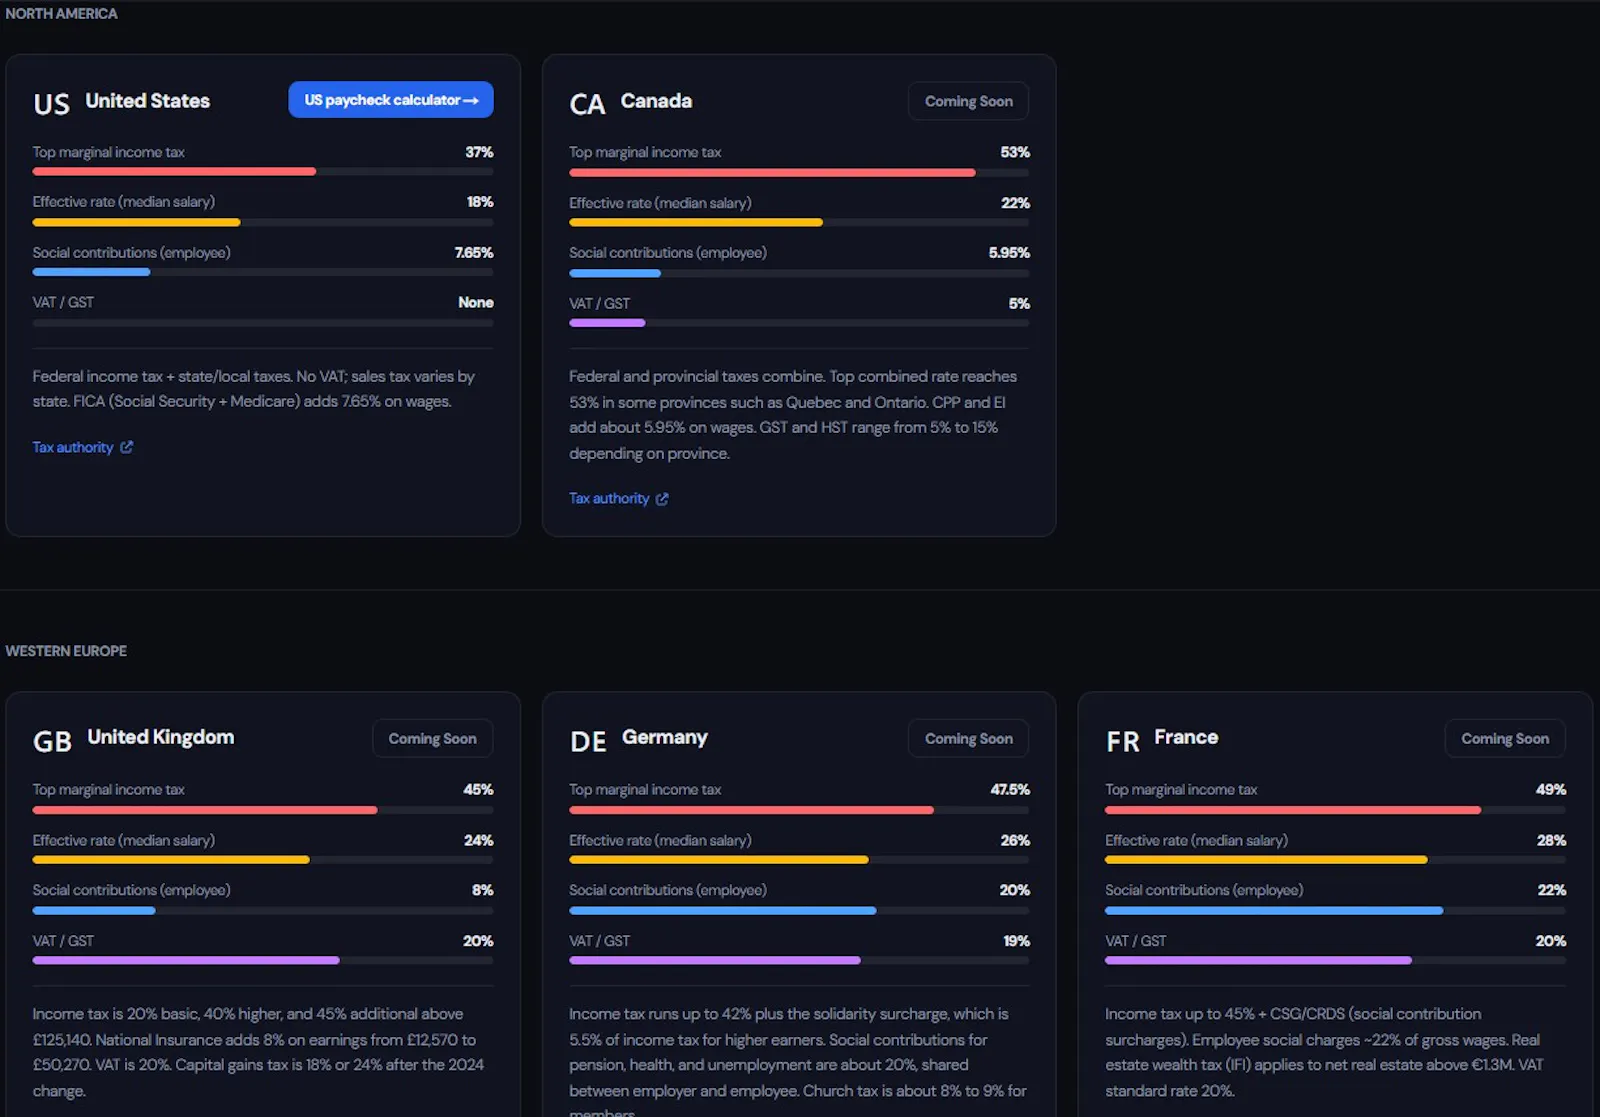
Task: Click the 49% value in France card
Action: [x=1551, y=790]
